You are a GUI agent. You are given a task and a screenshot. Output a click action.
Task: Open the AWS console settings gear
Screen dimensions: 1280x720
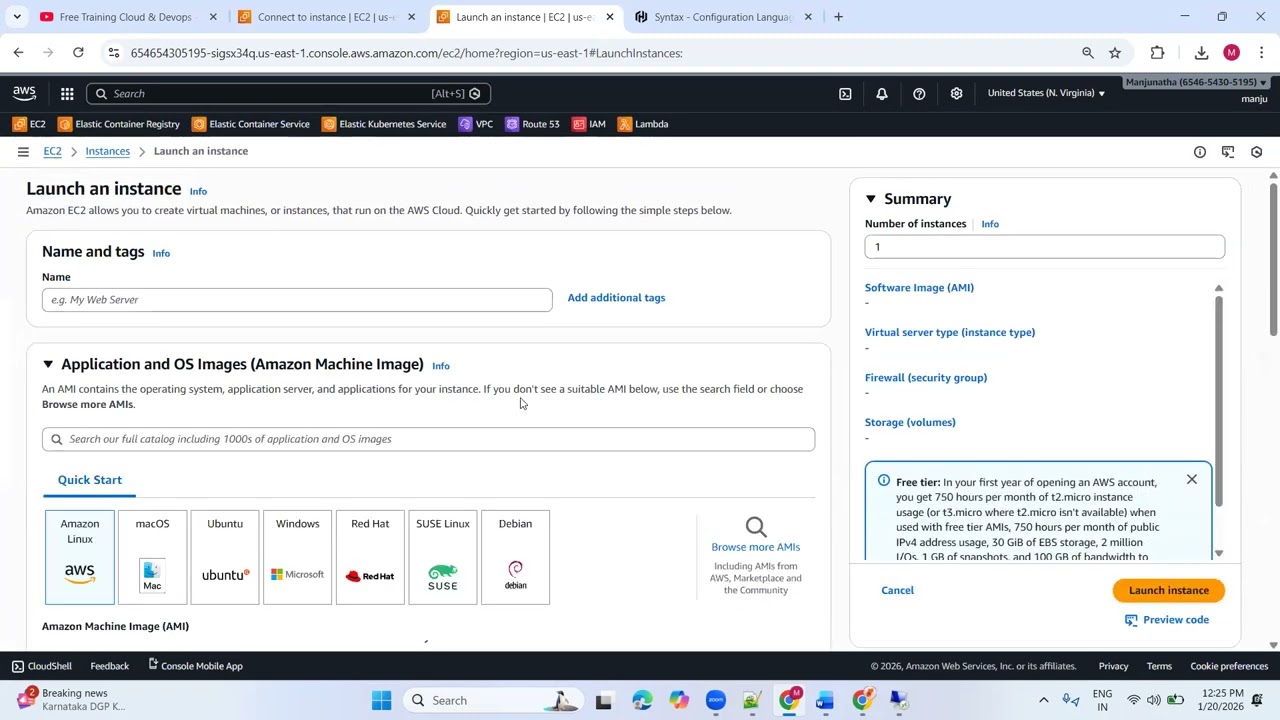point(956,93)
